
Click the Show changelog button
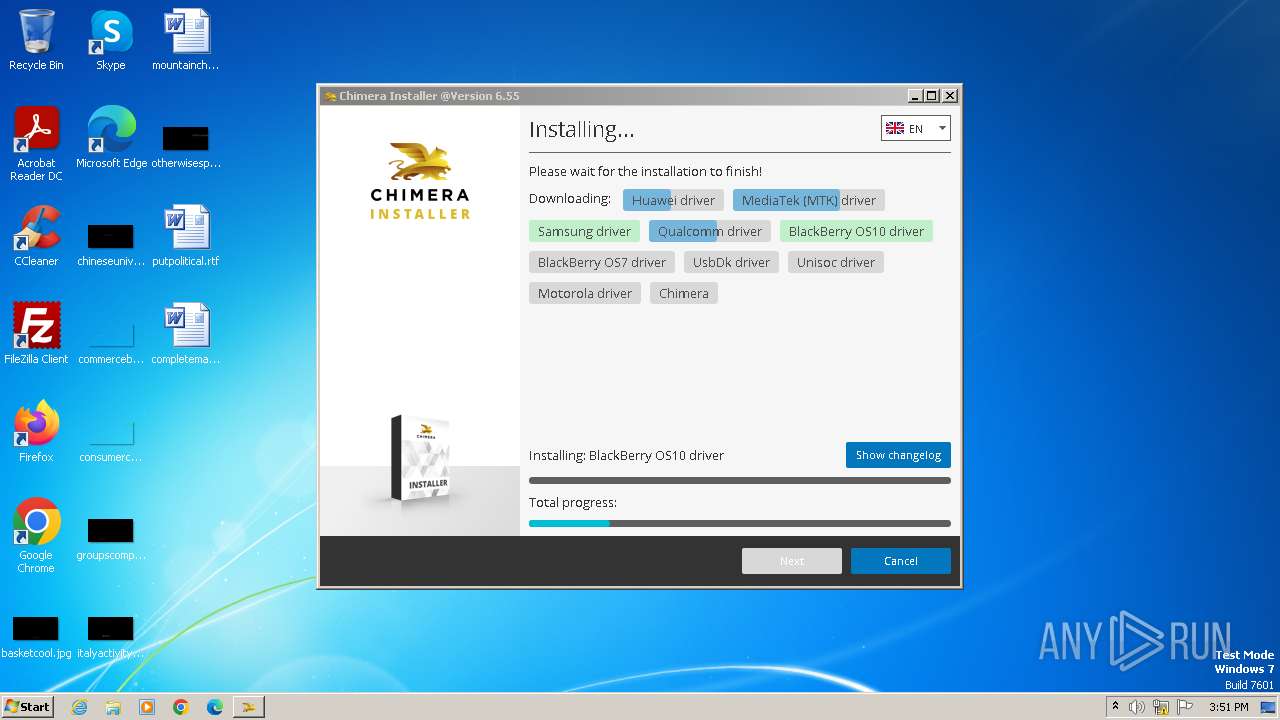[898, 455]
